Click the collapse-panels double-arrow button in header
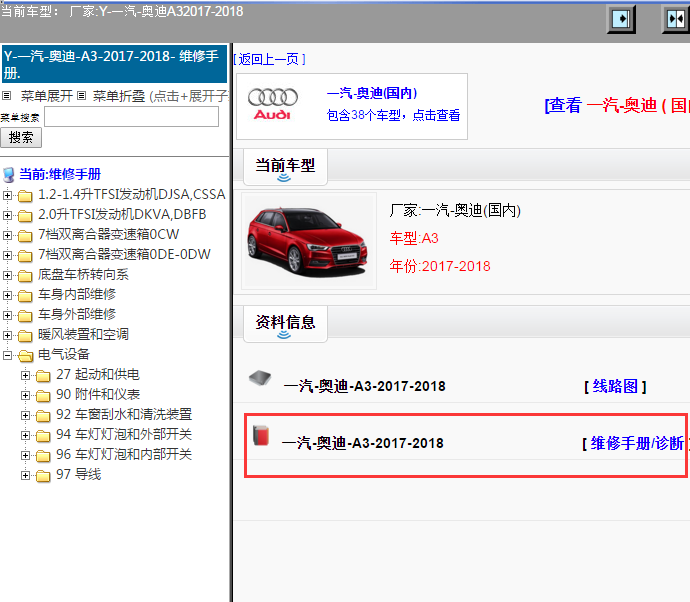 (x=676, y=19)
